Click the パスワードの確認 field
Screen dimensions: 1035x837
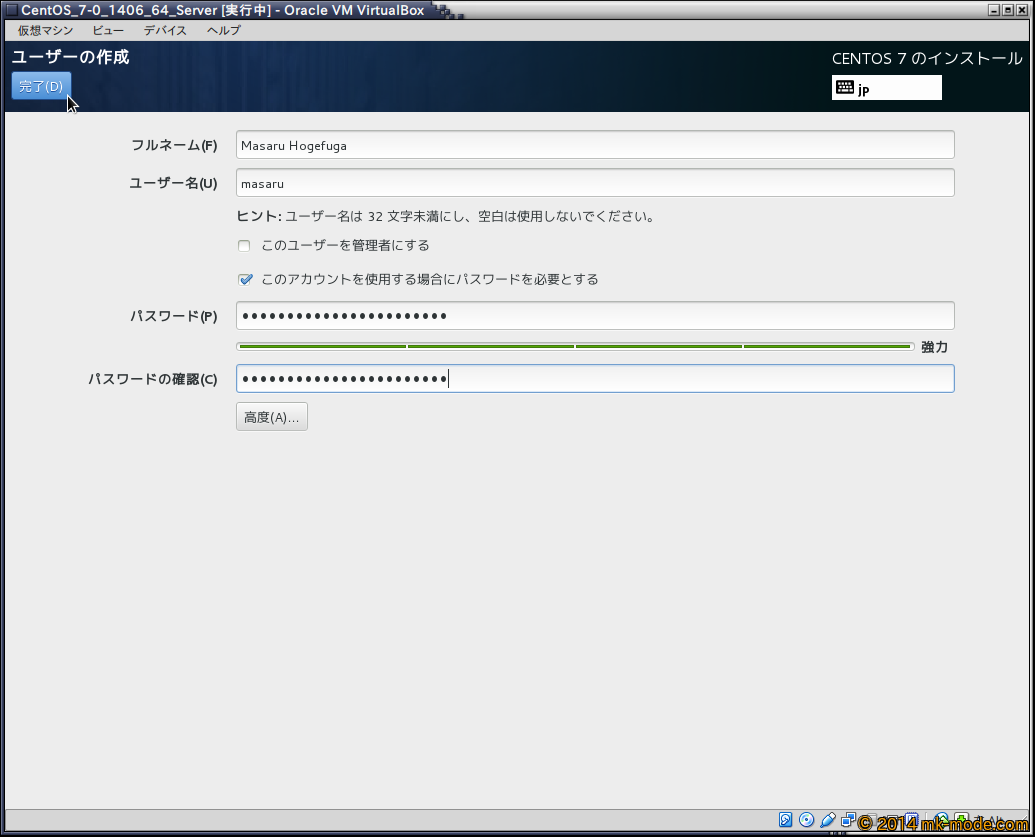point(595,379)
